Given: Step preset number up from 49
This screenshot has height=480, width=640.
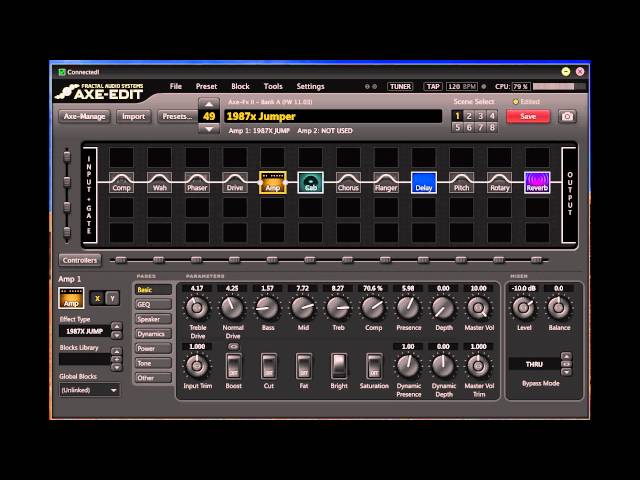Looking at the screenshot, I should click(209, 104).
